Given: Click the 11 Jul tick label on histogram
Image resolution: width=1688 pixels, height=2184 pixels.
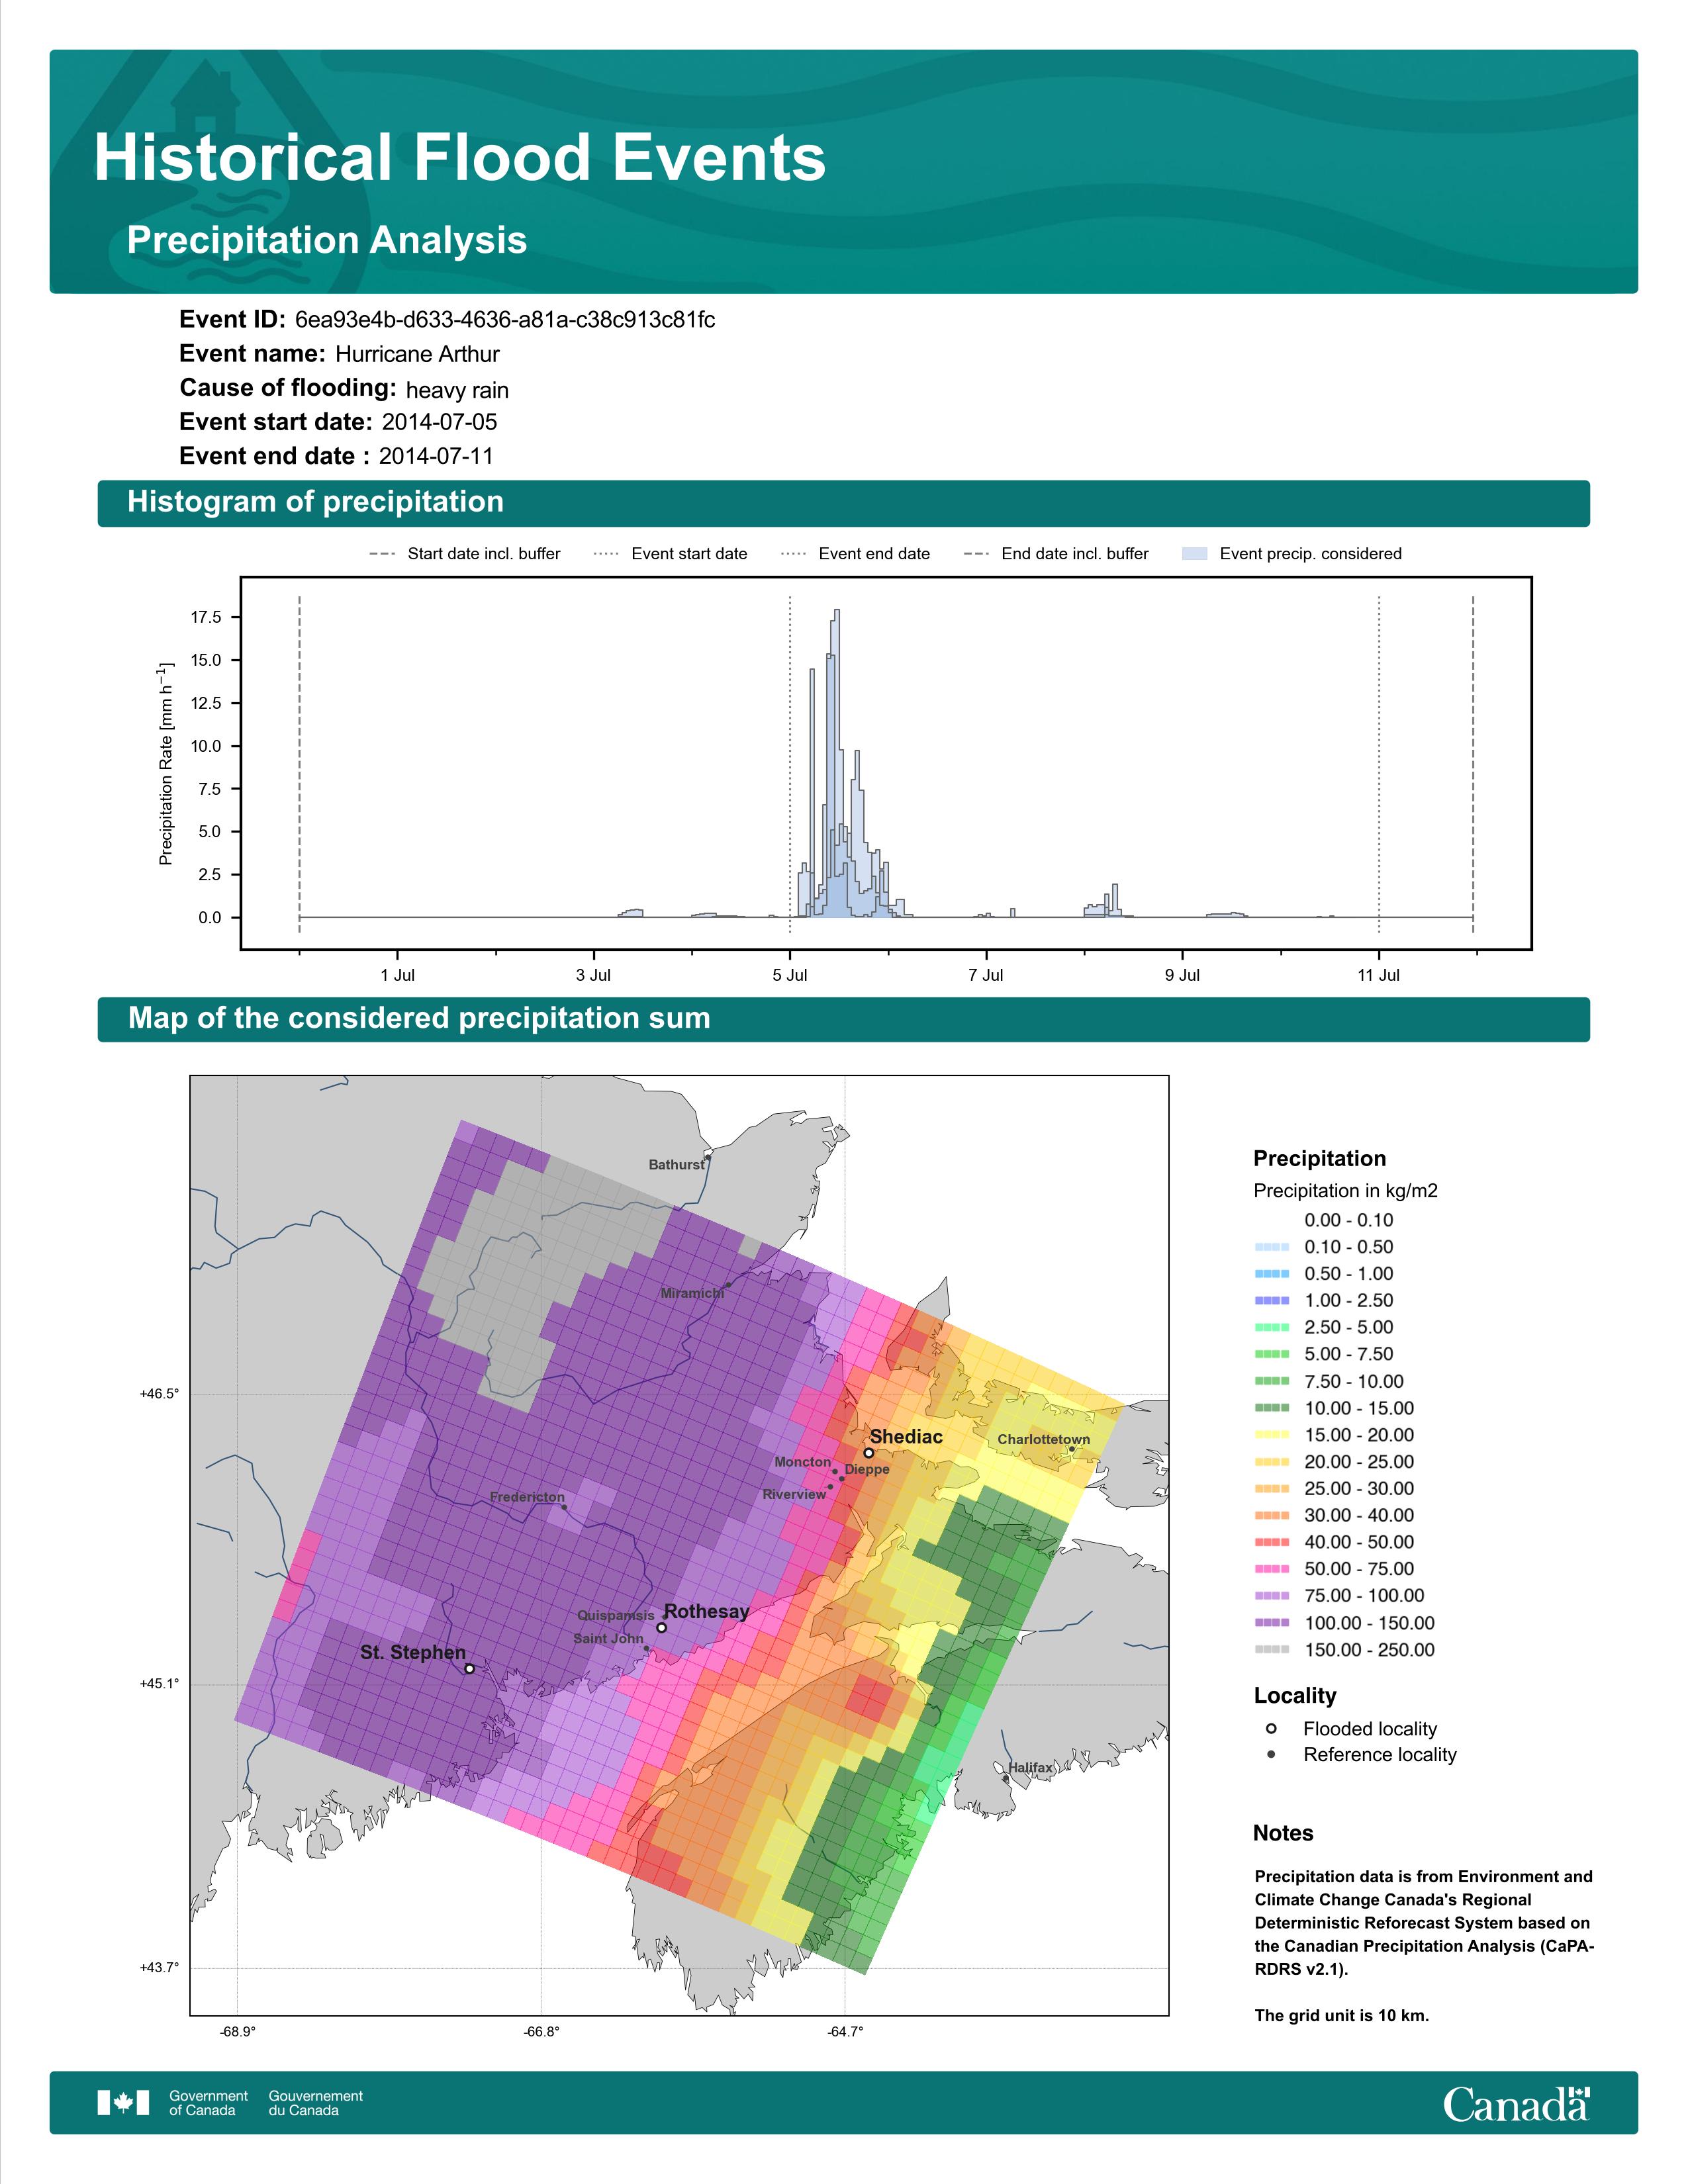Looking at the screenshot, I should [1379, 975].
